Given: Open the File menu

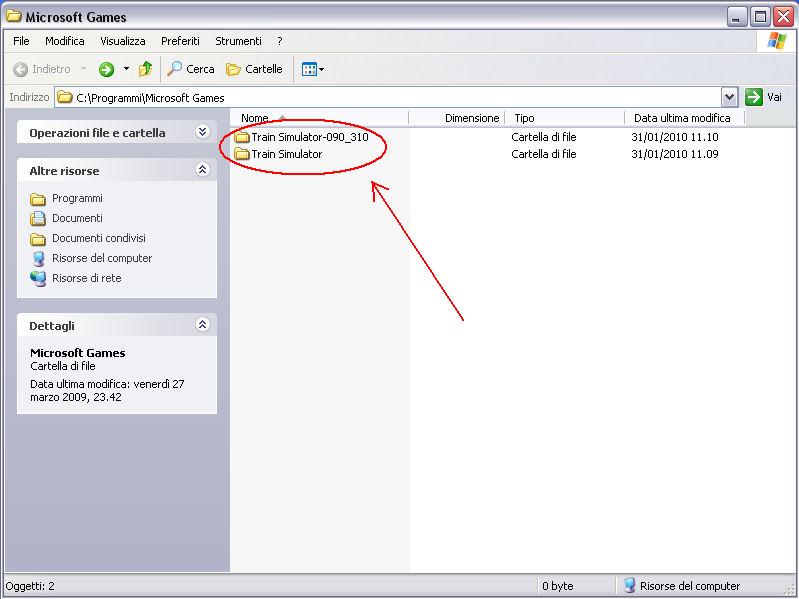Looking at the screenshot, I should (x=21, y=41).
